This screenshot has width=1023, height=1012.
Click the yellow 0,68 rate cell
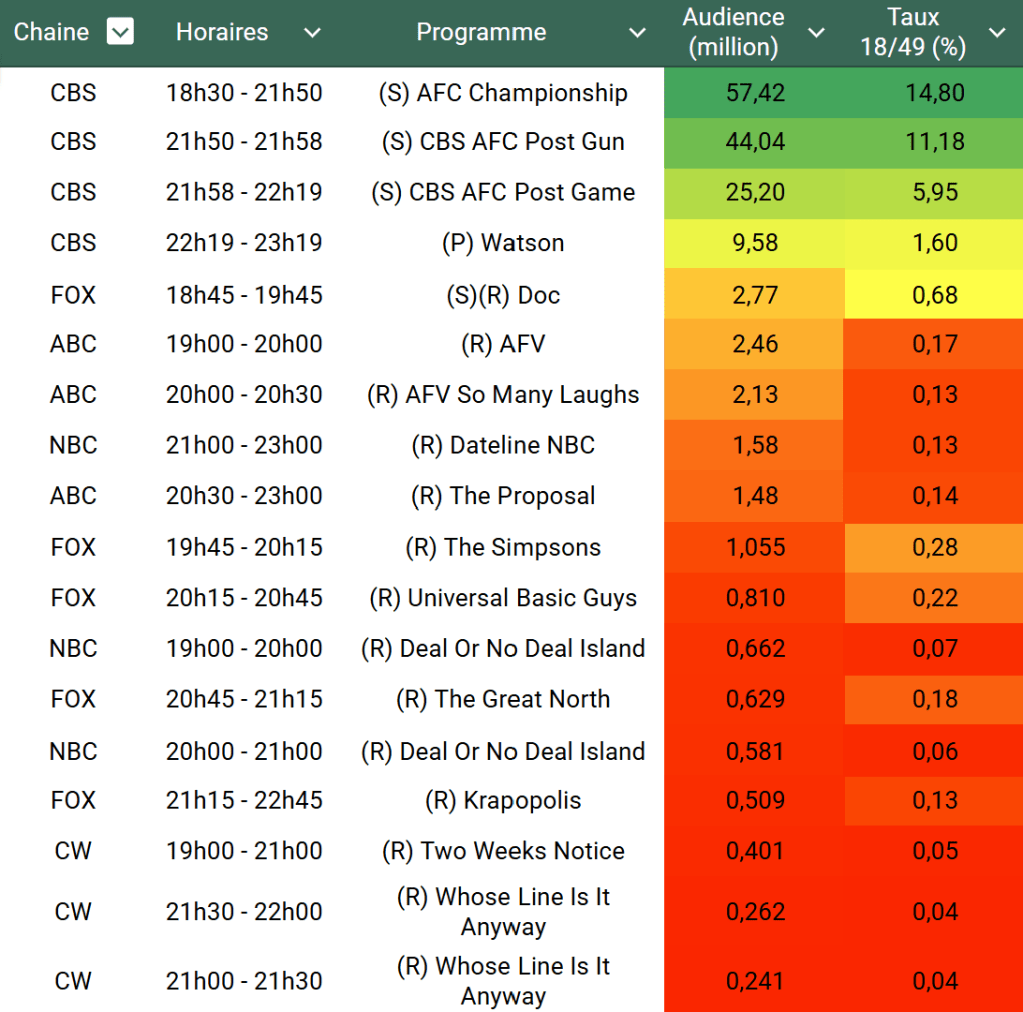coord(935,296)
